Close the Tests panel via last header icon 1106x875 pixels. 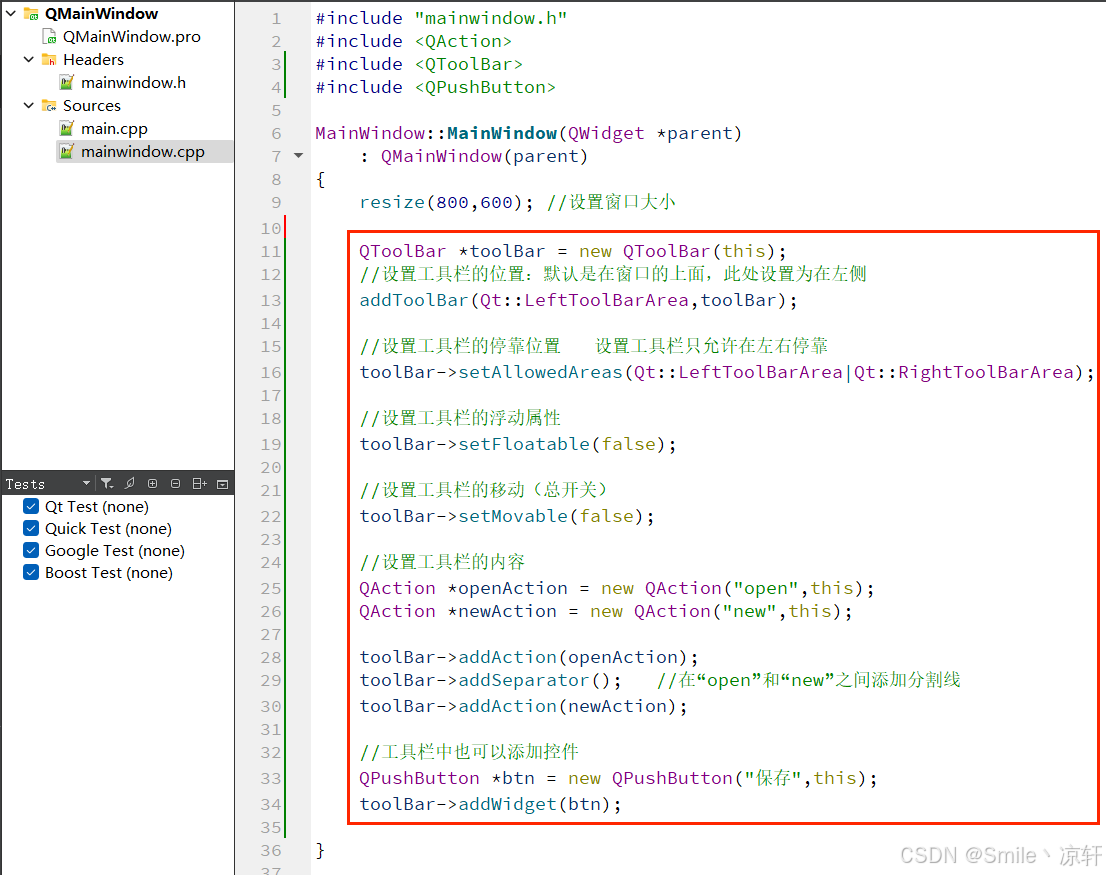[x=223, y=484]
